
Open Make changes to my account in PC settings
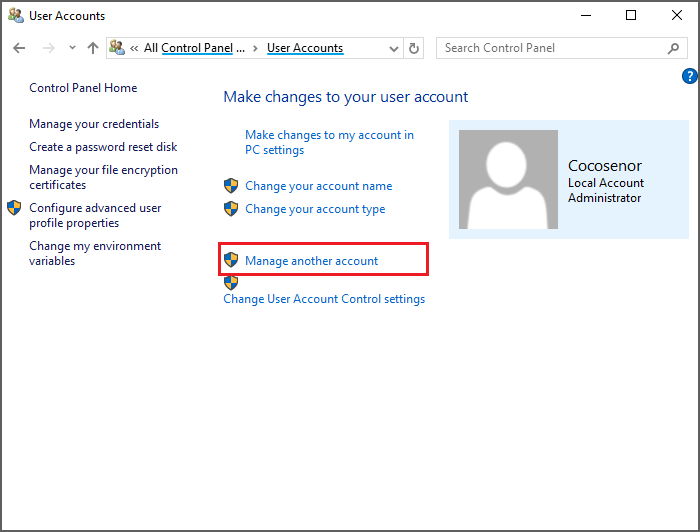329,142
